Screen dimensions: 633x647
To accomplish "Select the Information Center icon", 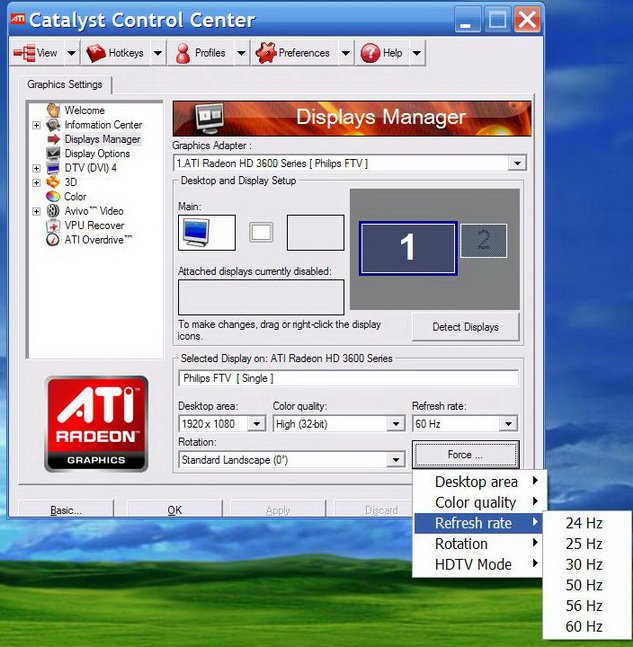I will coord(53,125).
